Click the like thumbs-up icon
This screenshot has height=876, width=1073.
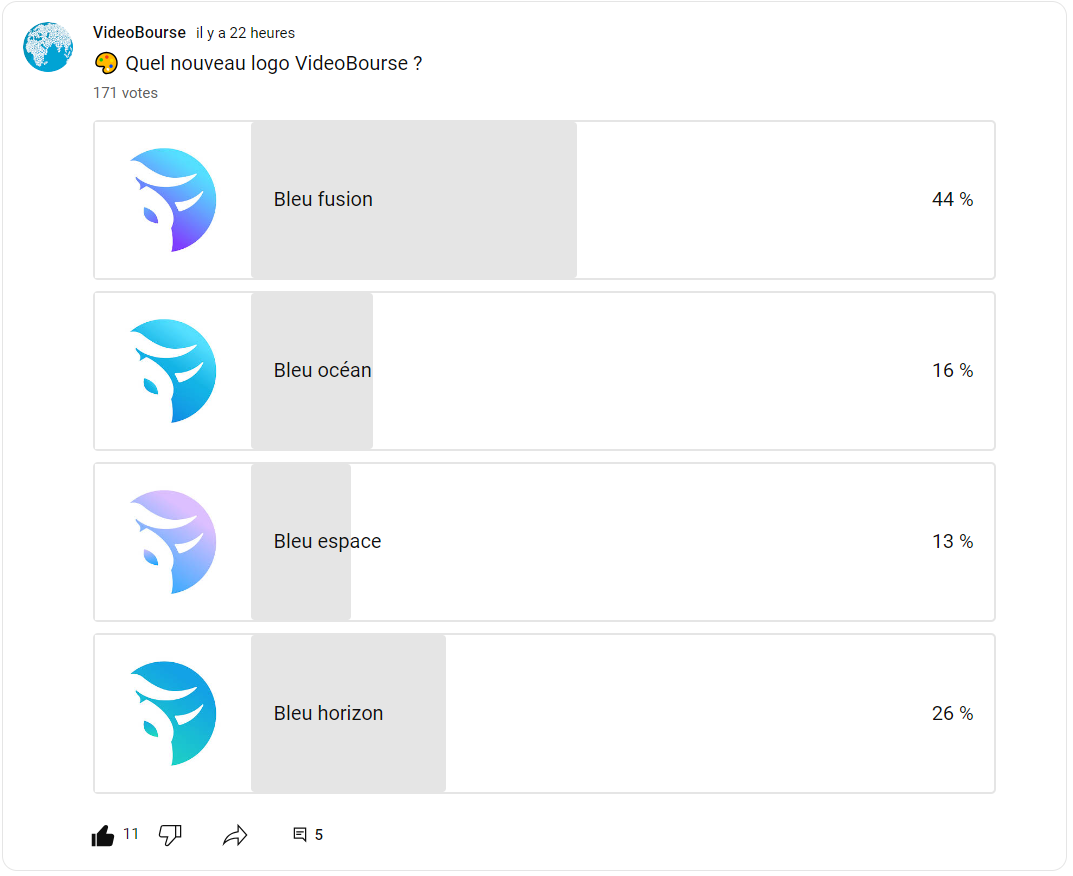point(103,835)
